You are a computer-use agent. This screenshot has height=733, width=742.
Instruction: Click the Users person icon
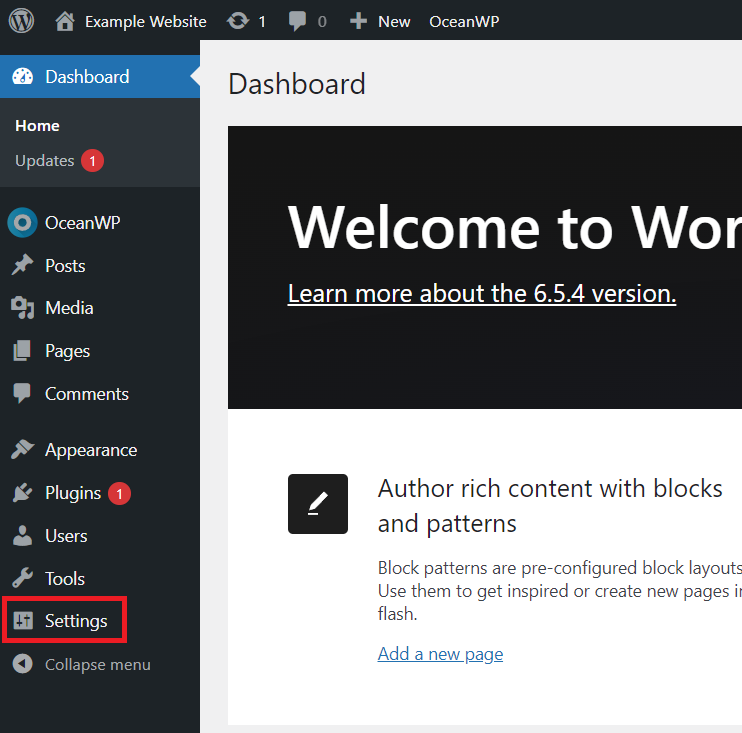[x=22, y=535]
